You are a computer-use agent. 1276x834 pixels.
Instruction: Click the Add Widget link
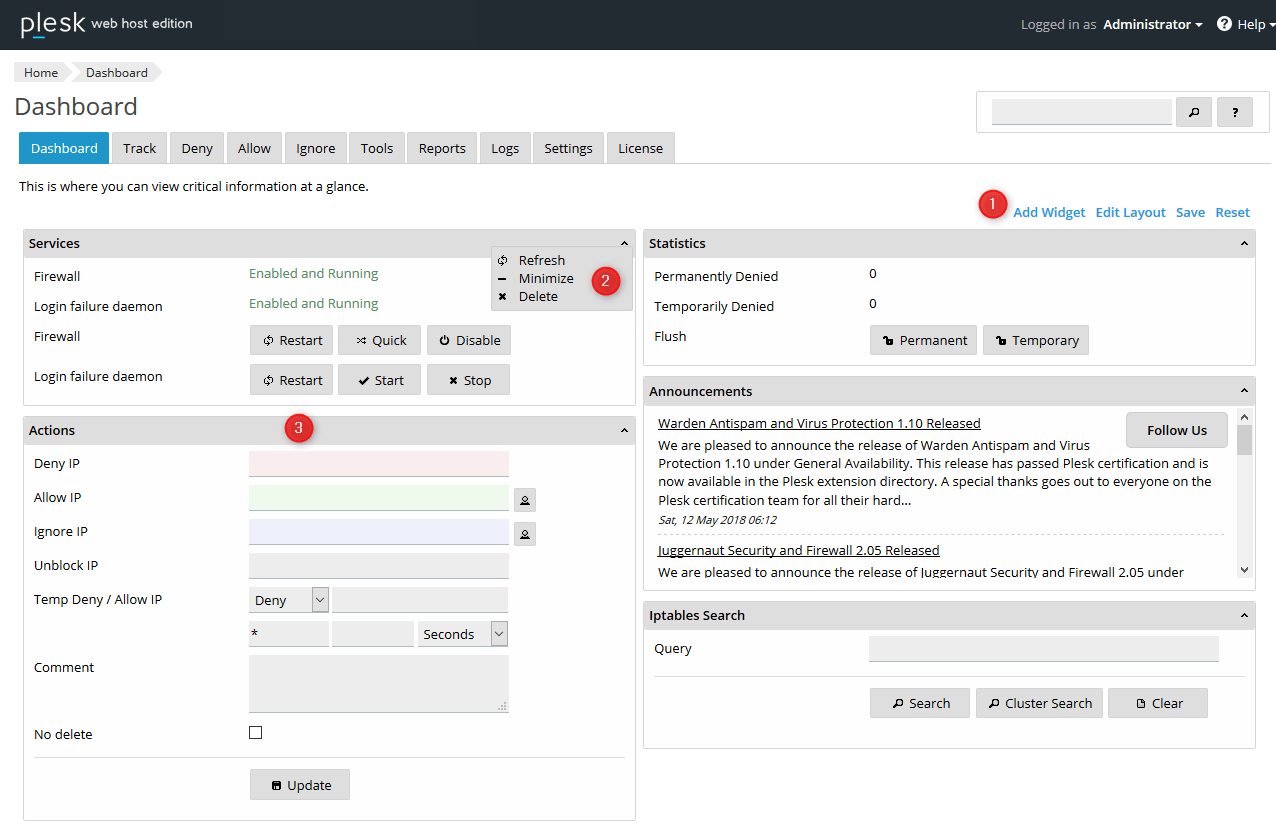(x=1049, y=212)
